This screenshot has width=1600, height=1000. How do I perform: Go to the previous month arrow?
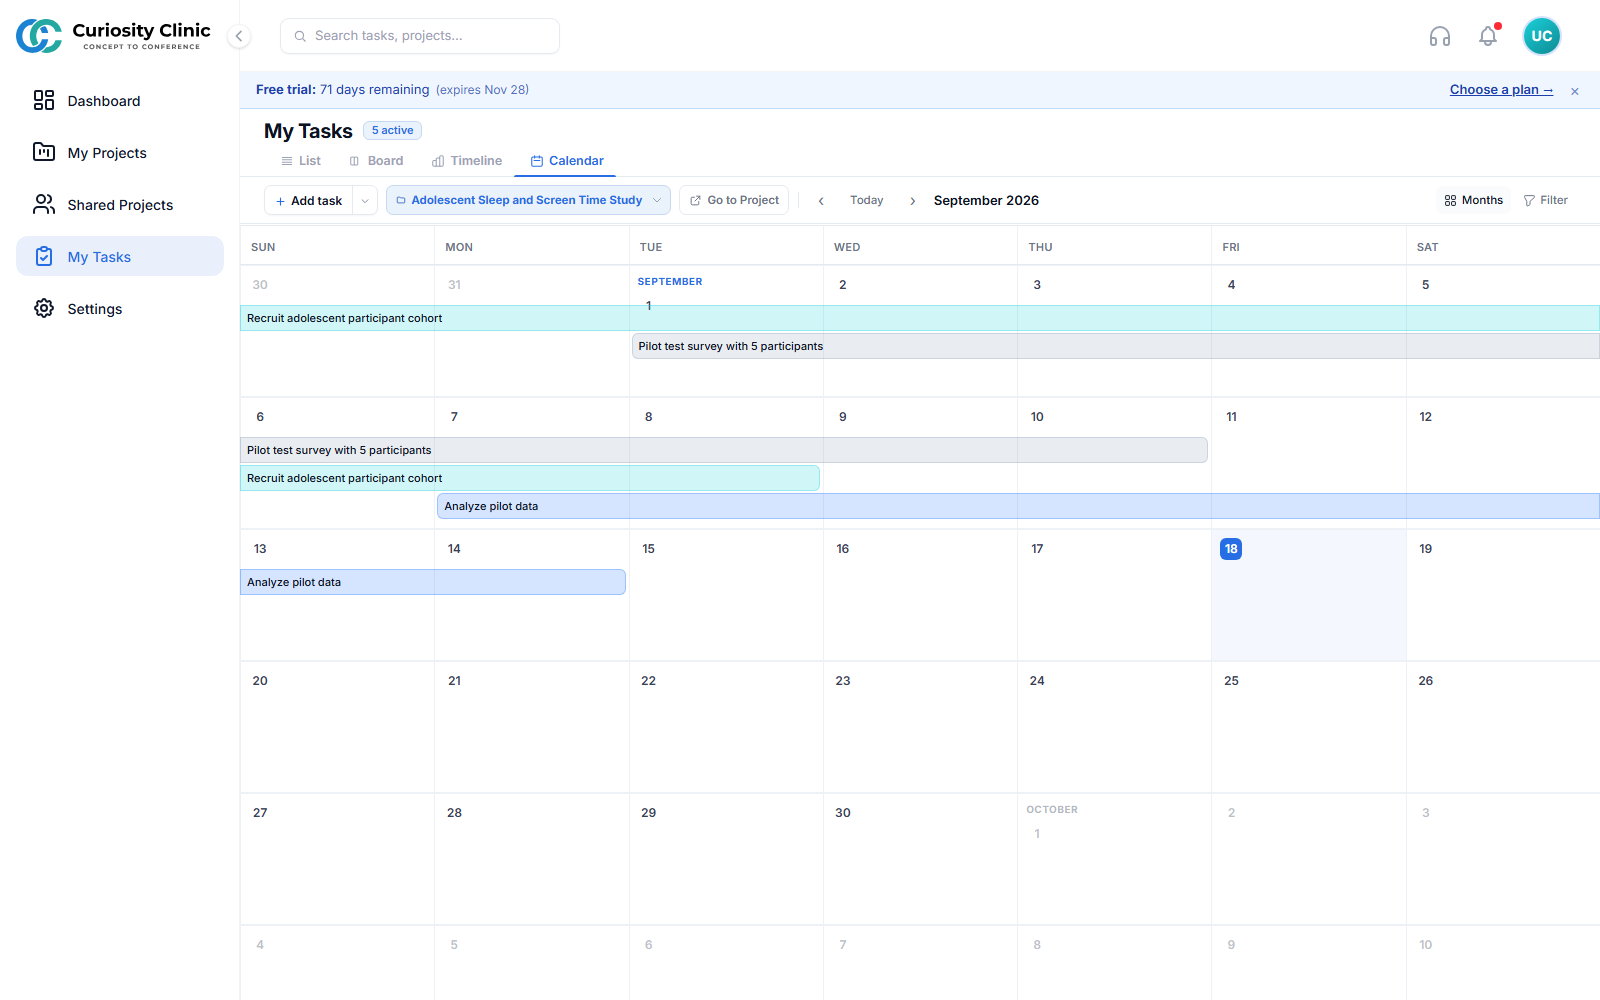[821, 201]
